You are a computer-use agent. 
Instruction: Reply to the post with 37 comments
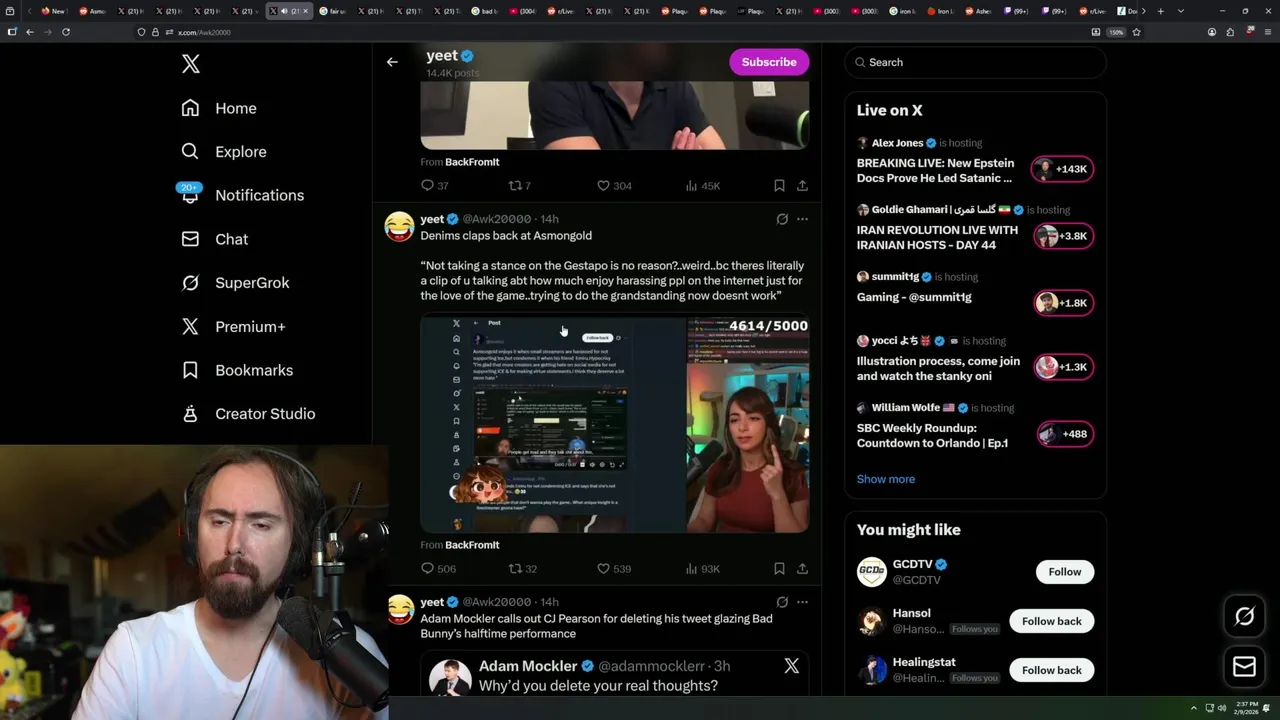pyautogui.click(x=434, y=186)
